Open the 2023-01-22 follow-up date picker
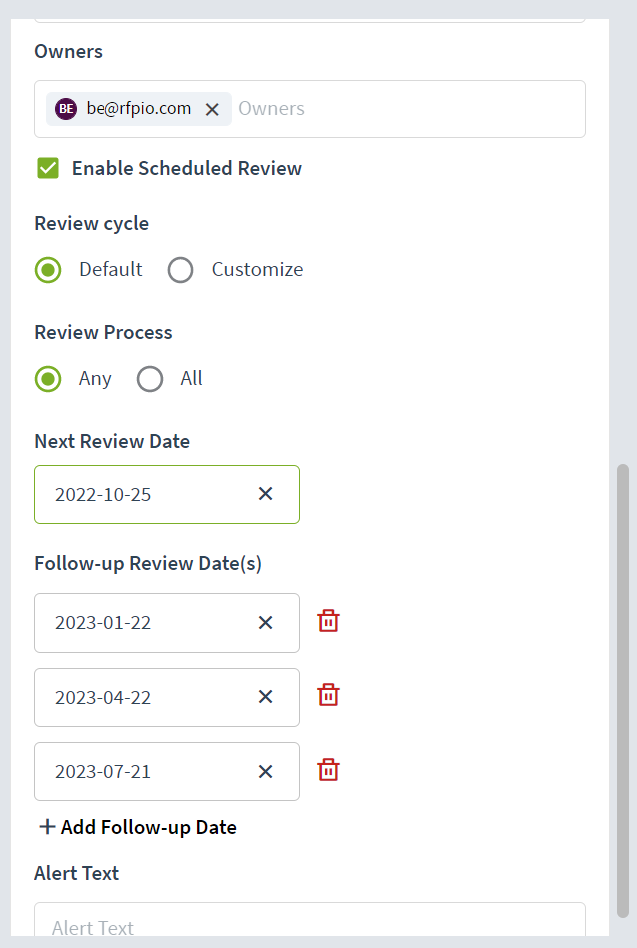 pyautogui.click(x=145, y=623)
